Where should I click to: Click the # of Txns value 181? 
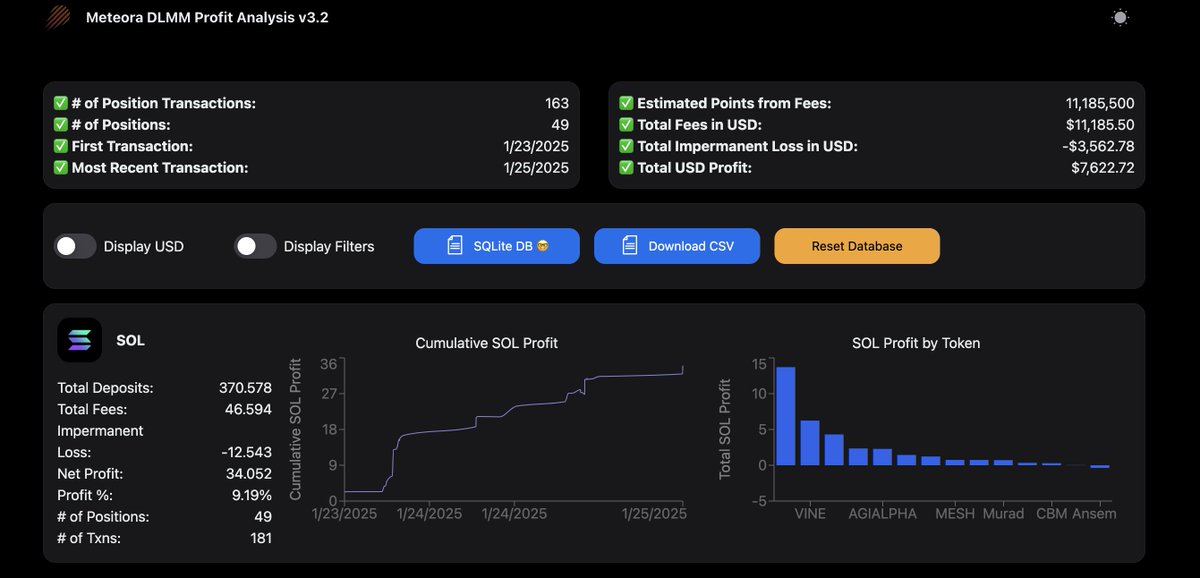point(260,538)
